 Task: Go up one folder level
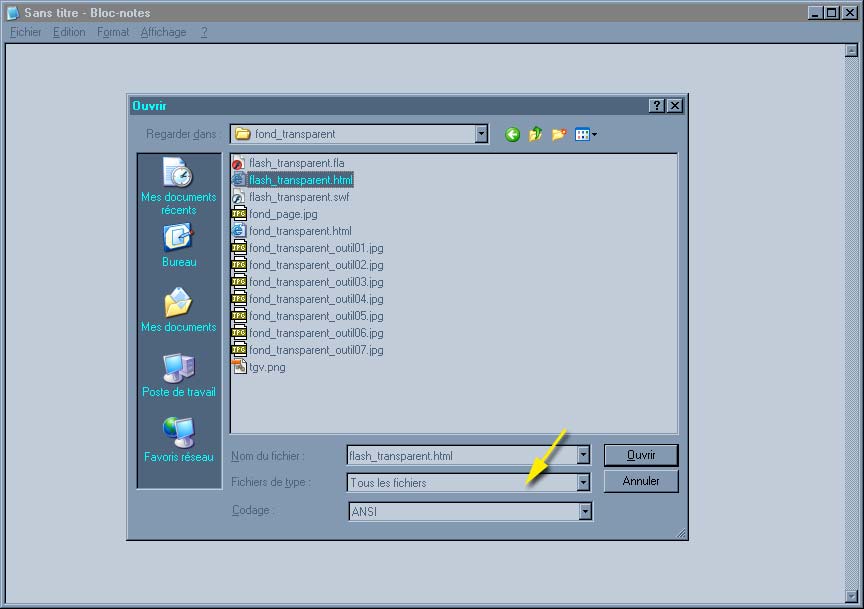click(535, 134)
